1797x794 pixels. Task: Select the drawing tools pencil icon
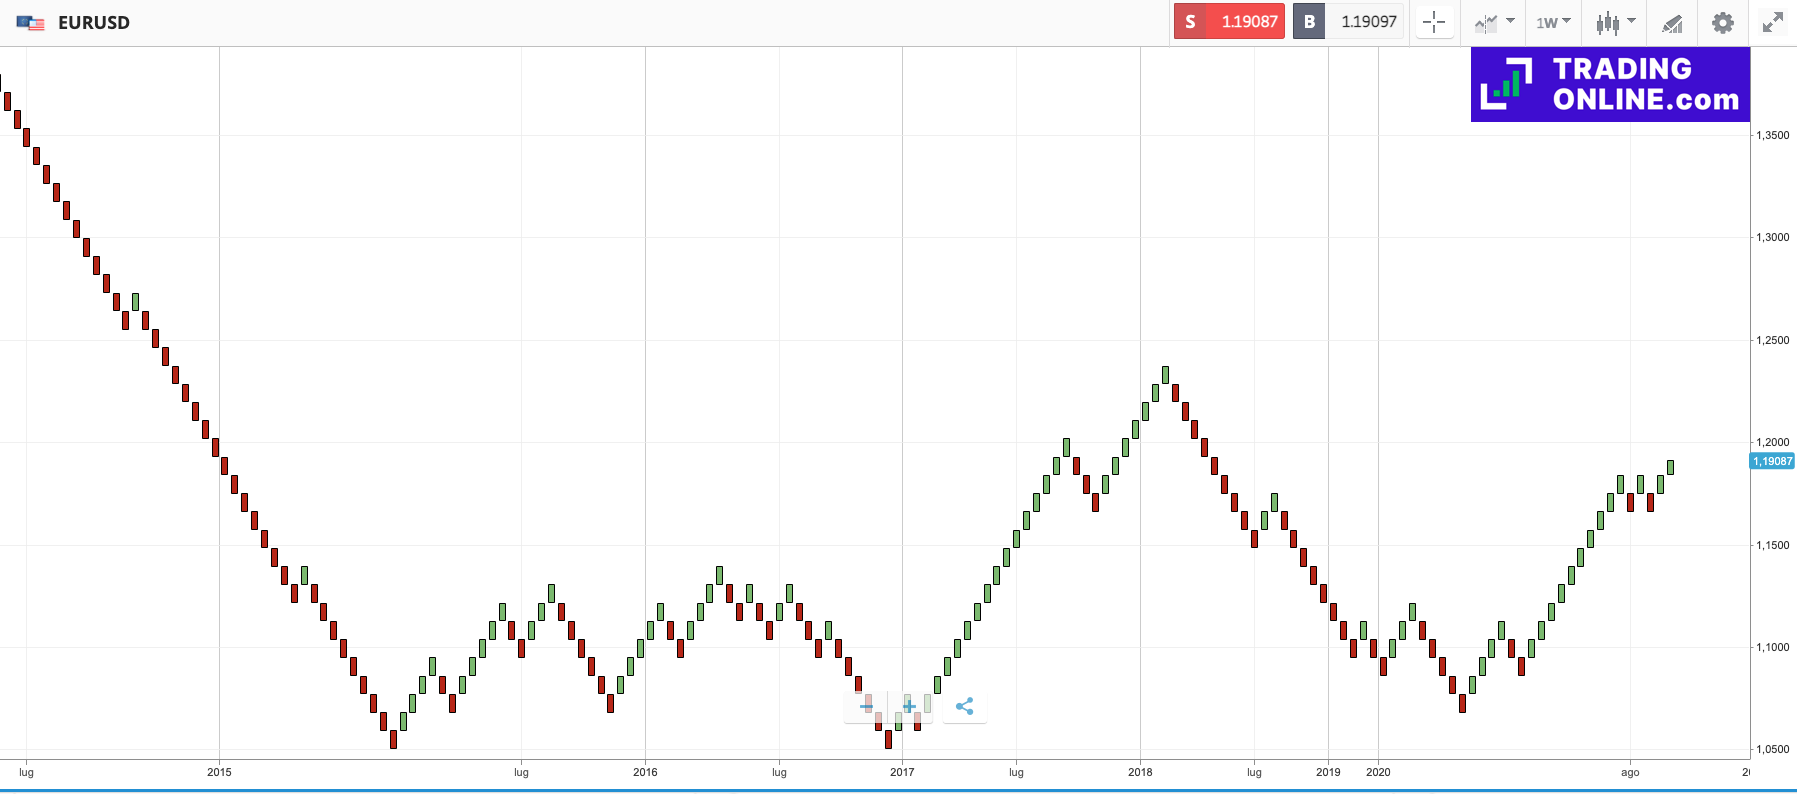pyautogui.click(x=1672, y=22)
